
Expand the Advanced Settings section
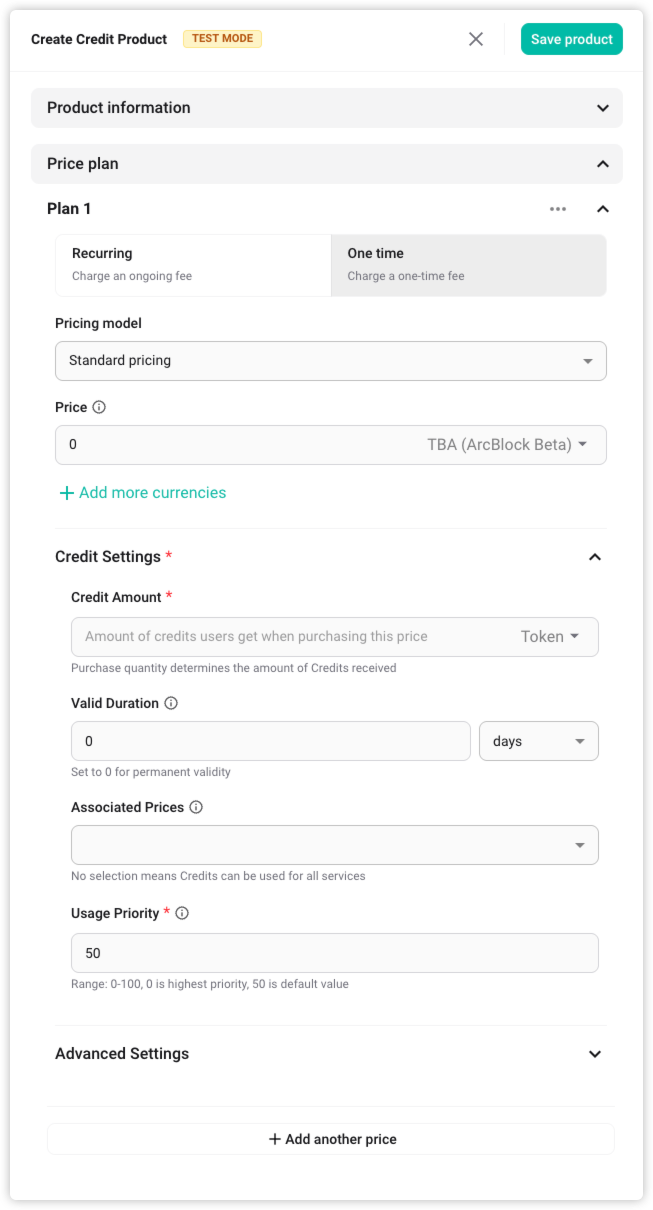click(x=595, y=1054)
